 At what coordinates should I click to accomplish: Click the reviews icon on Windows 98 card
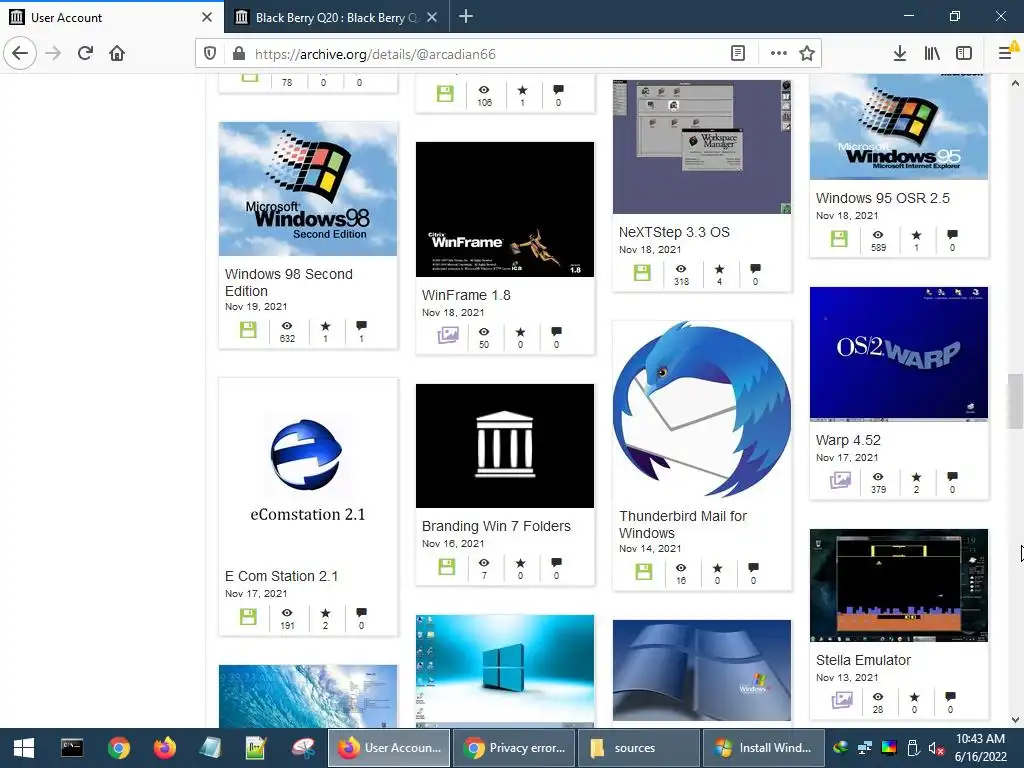pyautogui.click(x=361, y=326)
